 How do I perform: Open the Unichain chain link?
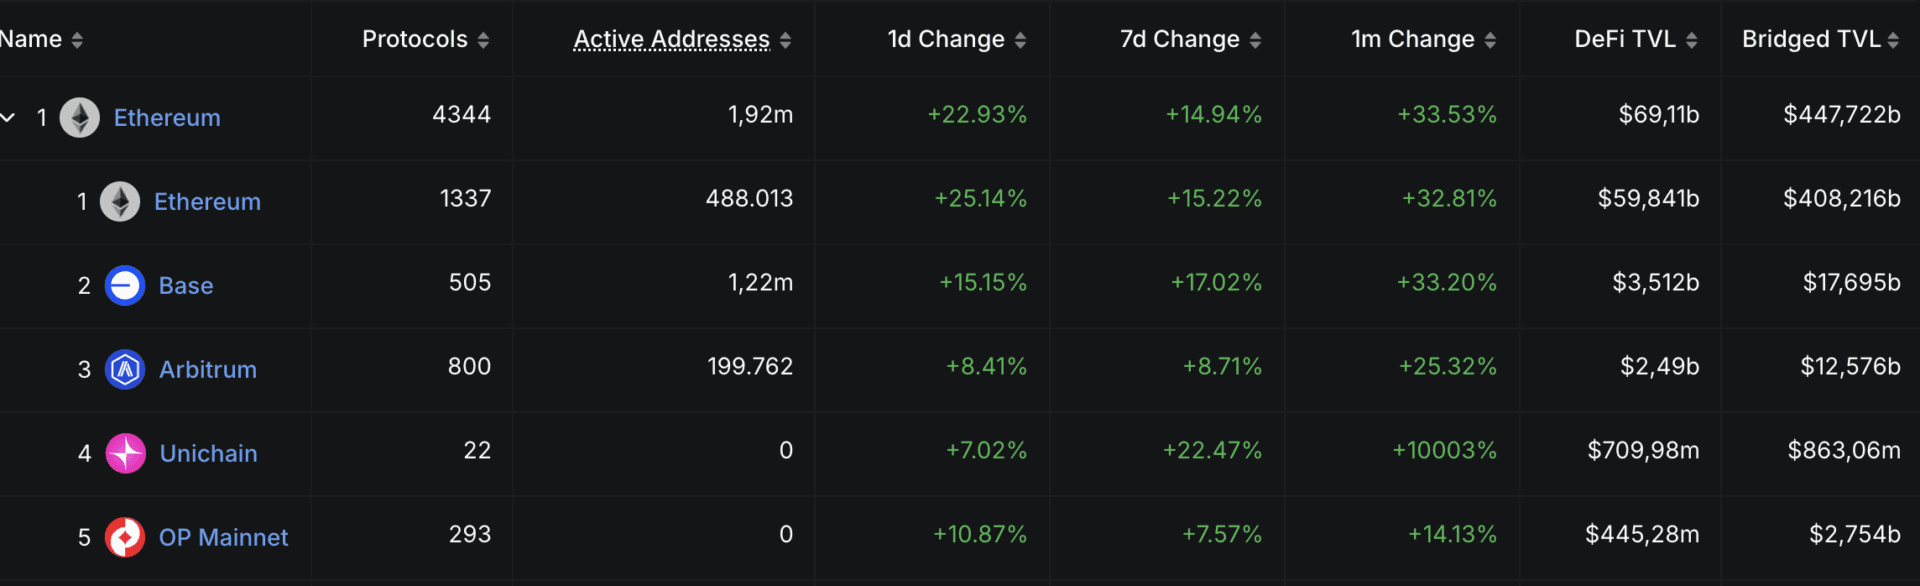point(209,454)
